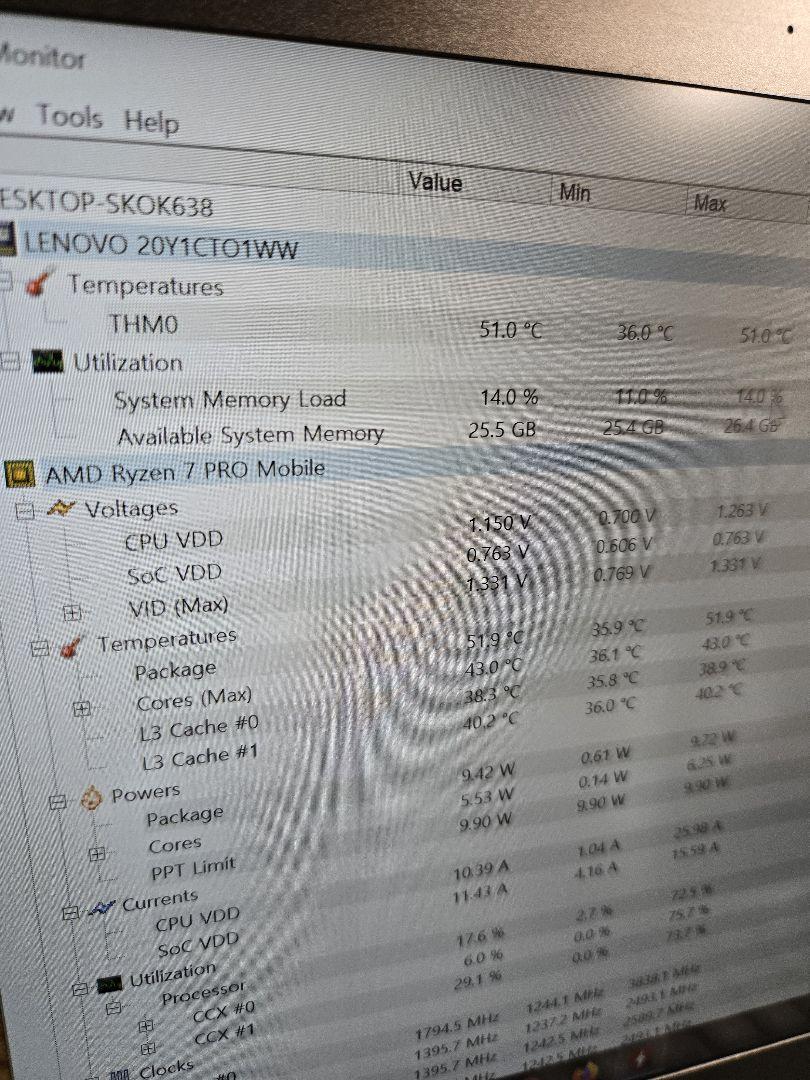This screenshot has width=810, height=1080.
Task: Click the 1.150 V CPU VDD value
Action: [x=500, y=524]
